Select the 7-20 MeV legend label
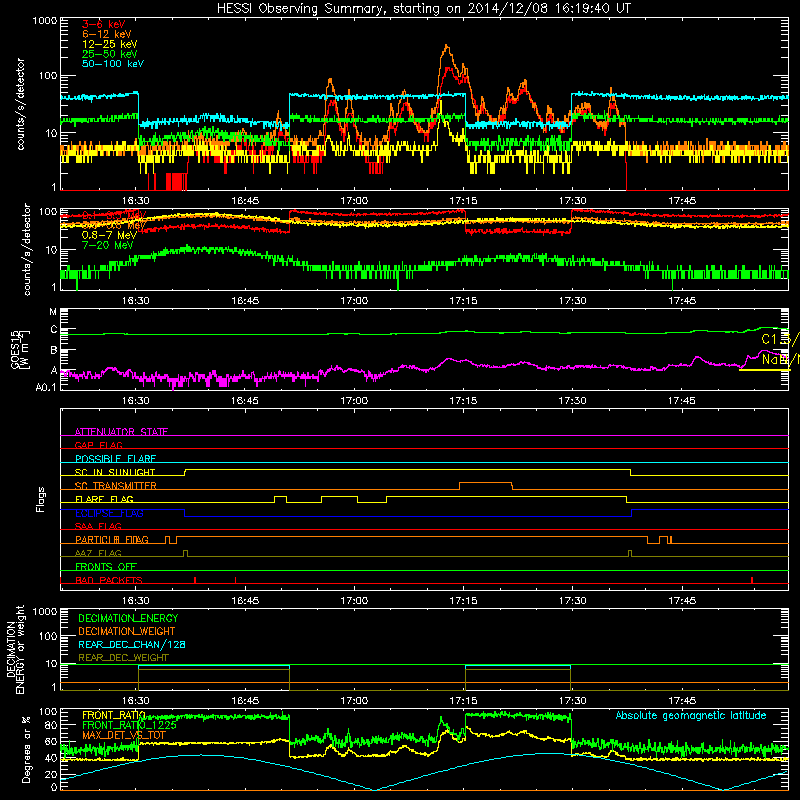The image size is (800, 800). [x=107, y=245]
